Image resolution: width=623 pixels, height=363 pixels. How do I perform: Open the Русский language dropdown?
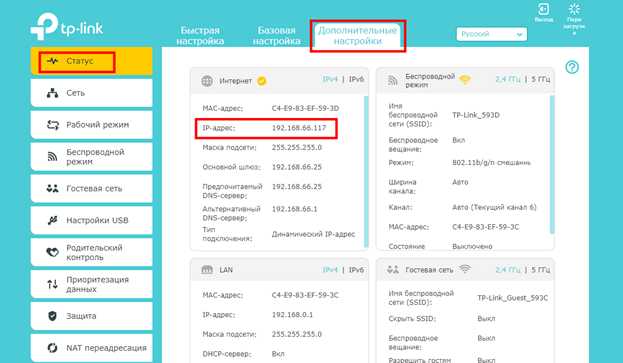491,34
